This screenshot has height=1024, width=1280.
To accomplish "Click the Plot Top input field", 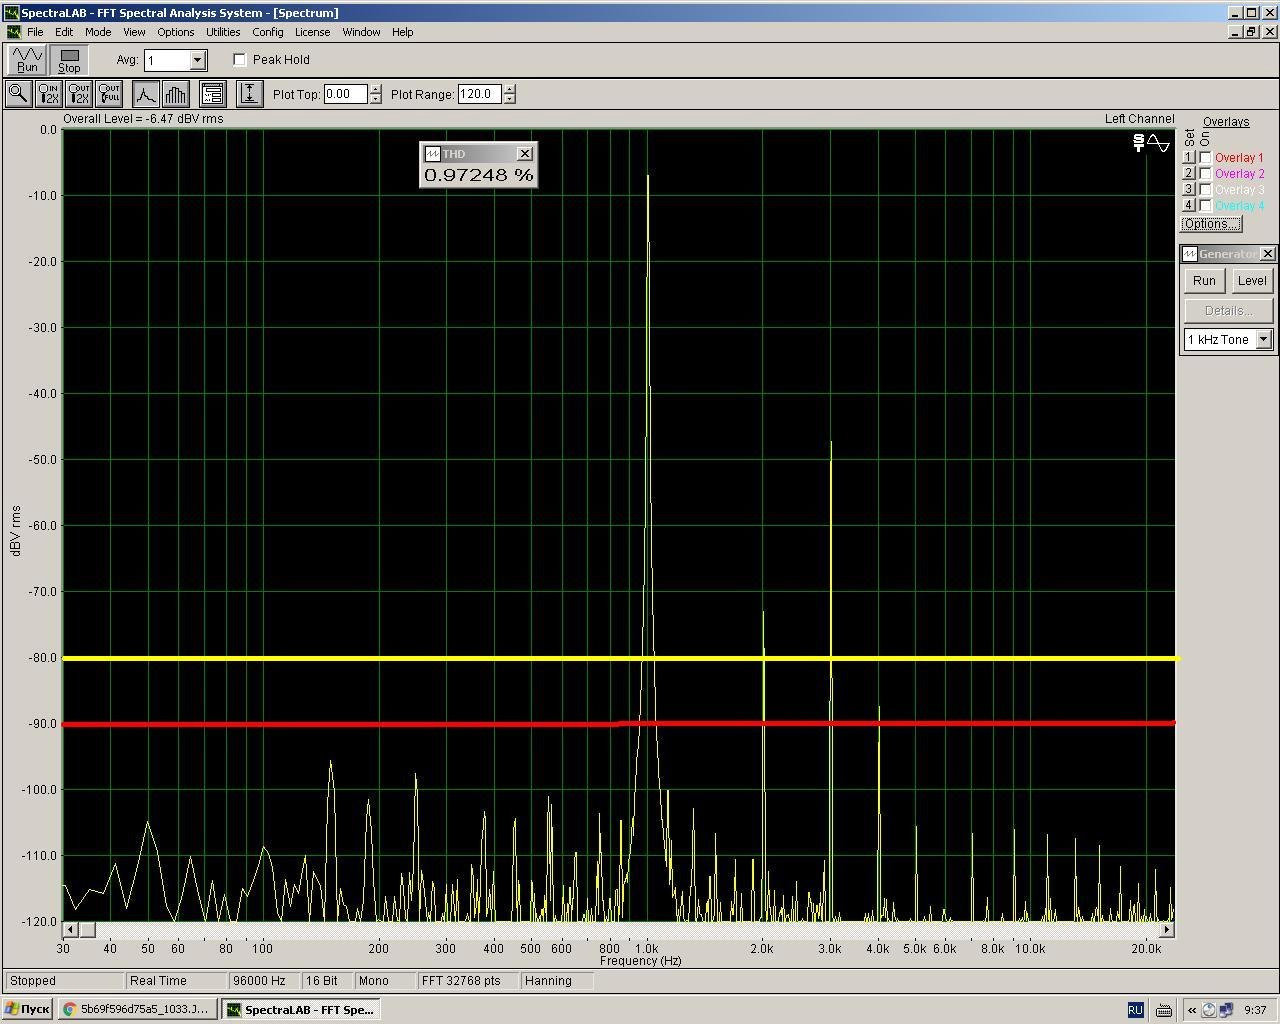I will pos(345,94).
